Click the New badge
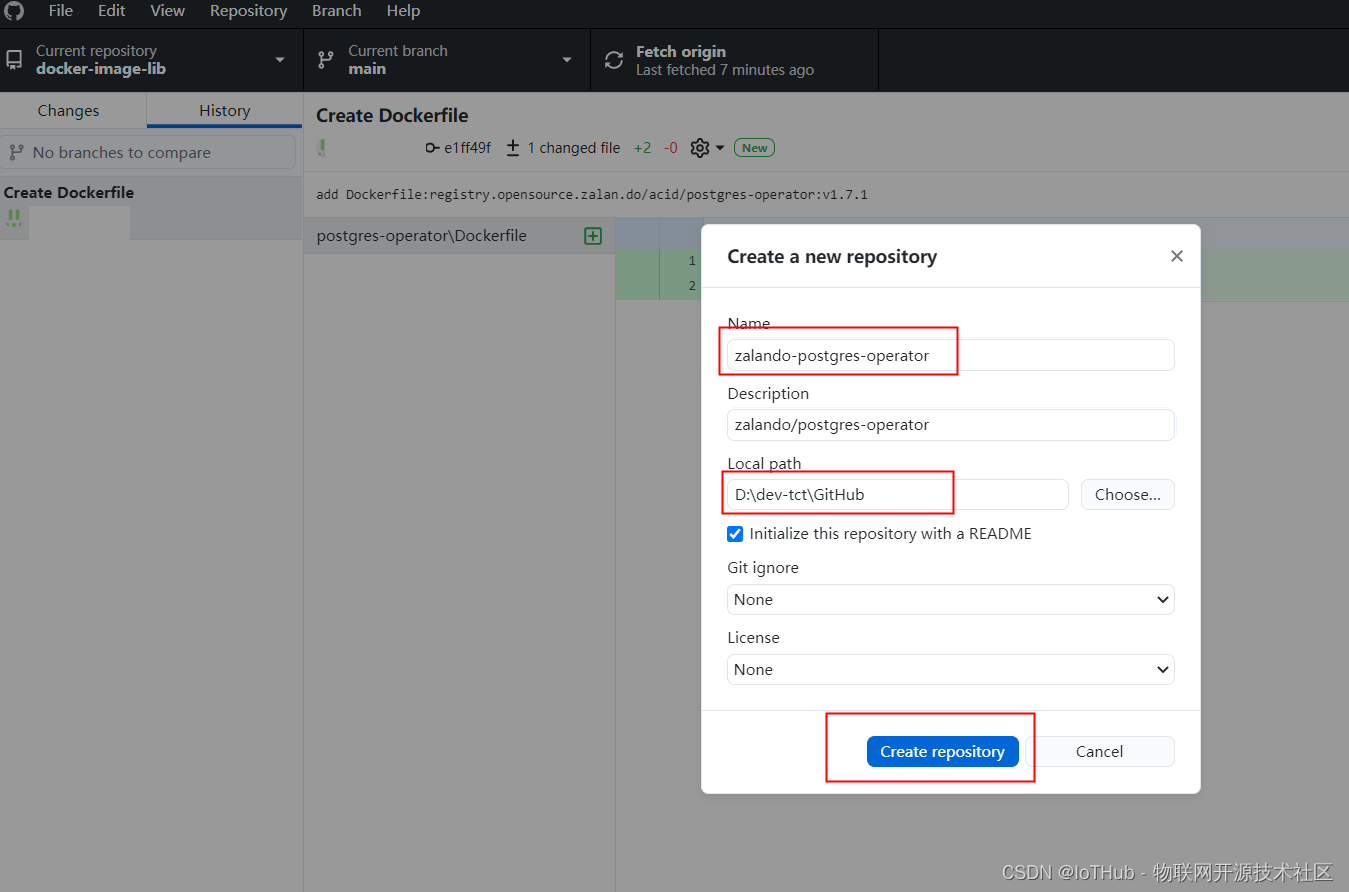This screenshot has height=892, width=1349. tap(754, 148)
